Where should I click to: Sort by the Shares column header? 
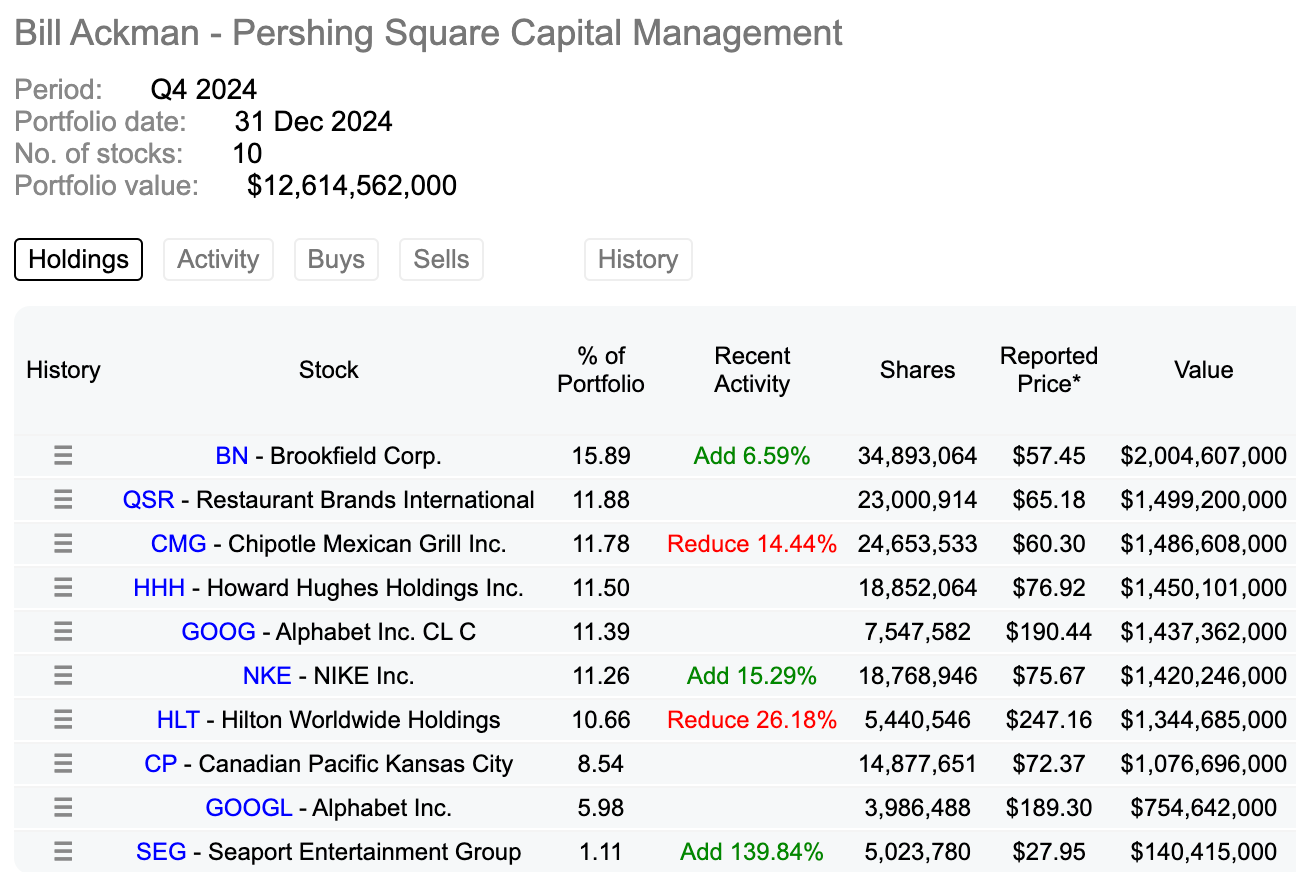(917, 370)
